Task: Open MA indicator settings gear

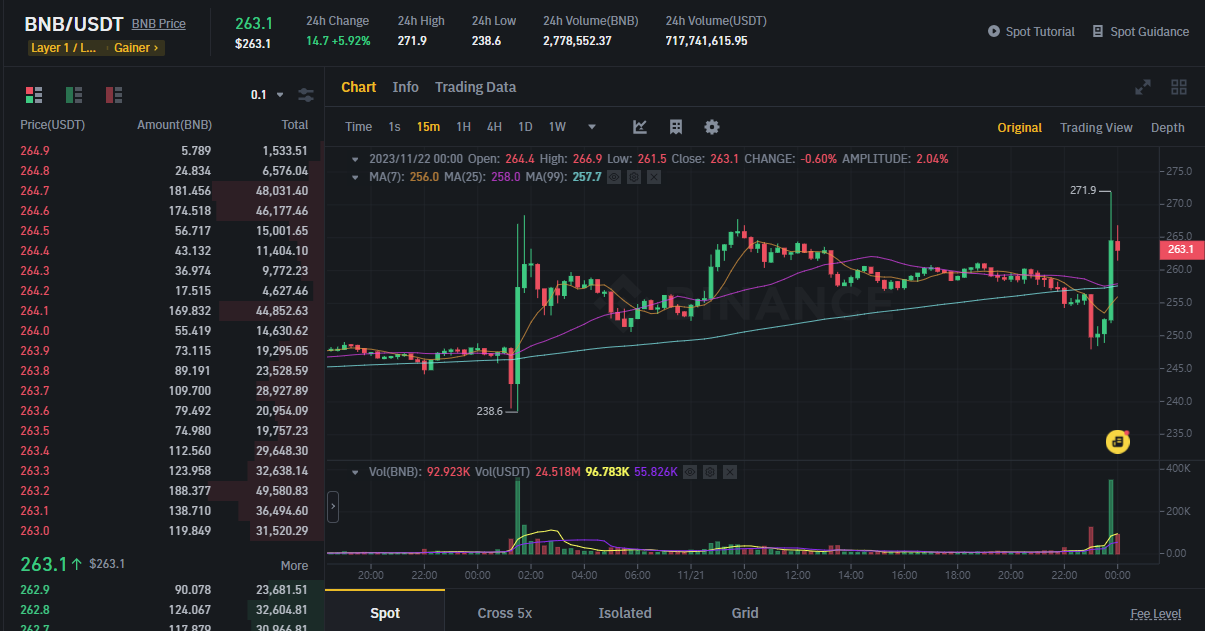Action: click(x=633, y=177)
